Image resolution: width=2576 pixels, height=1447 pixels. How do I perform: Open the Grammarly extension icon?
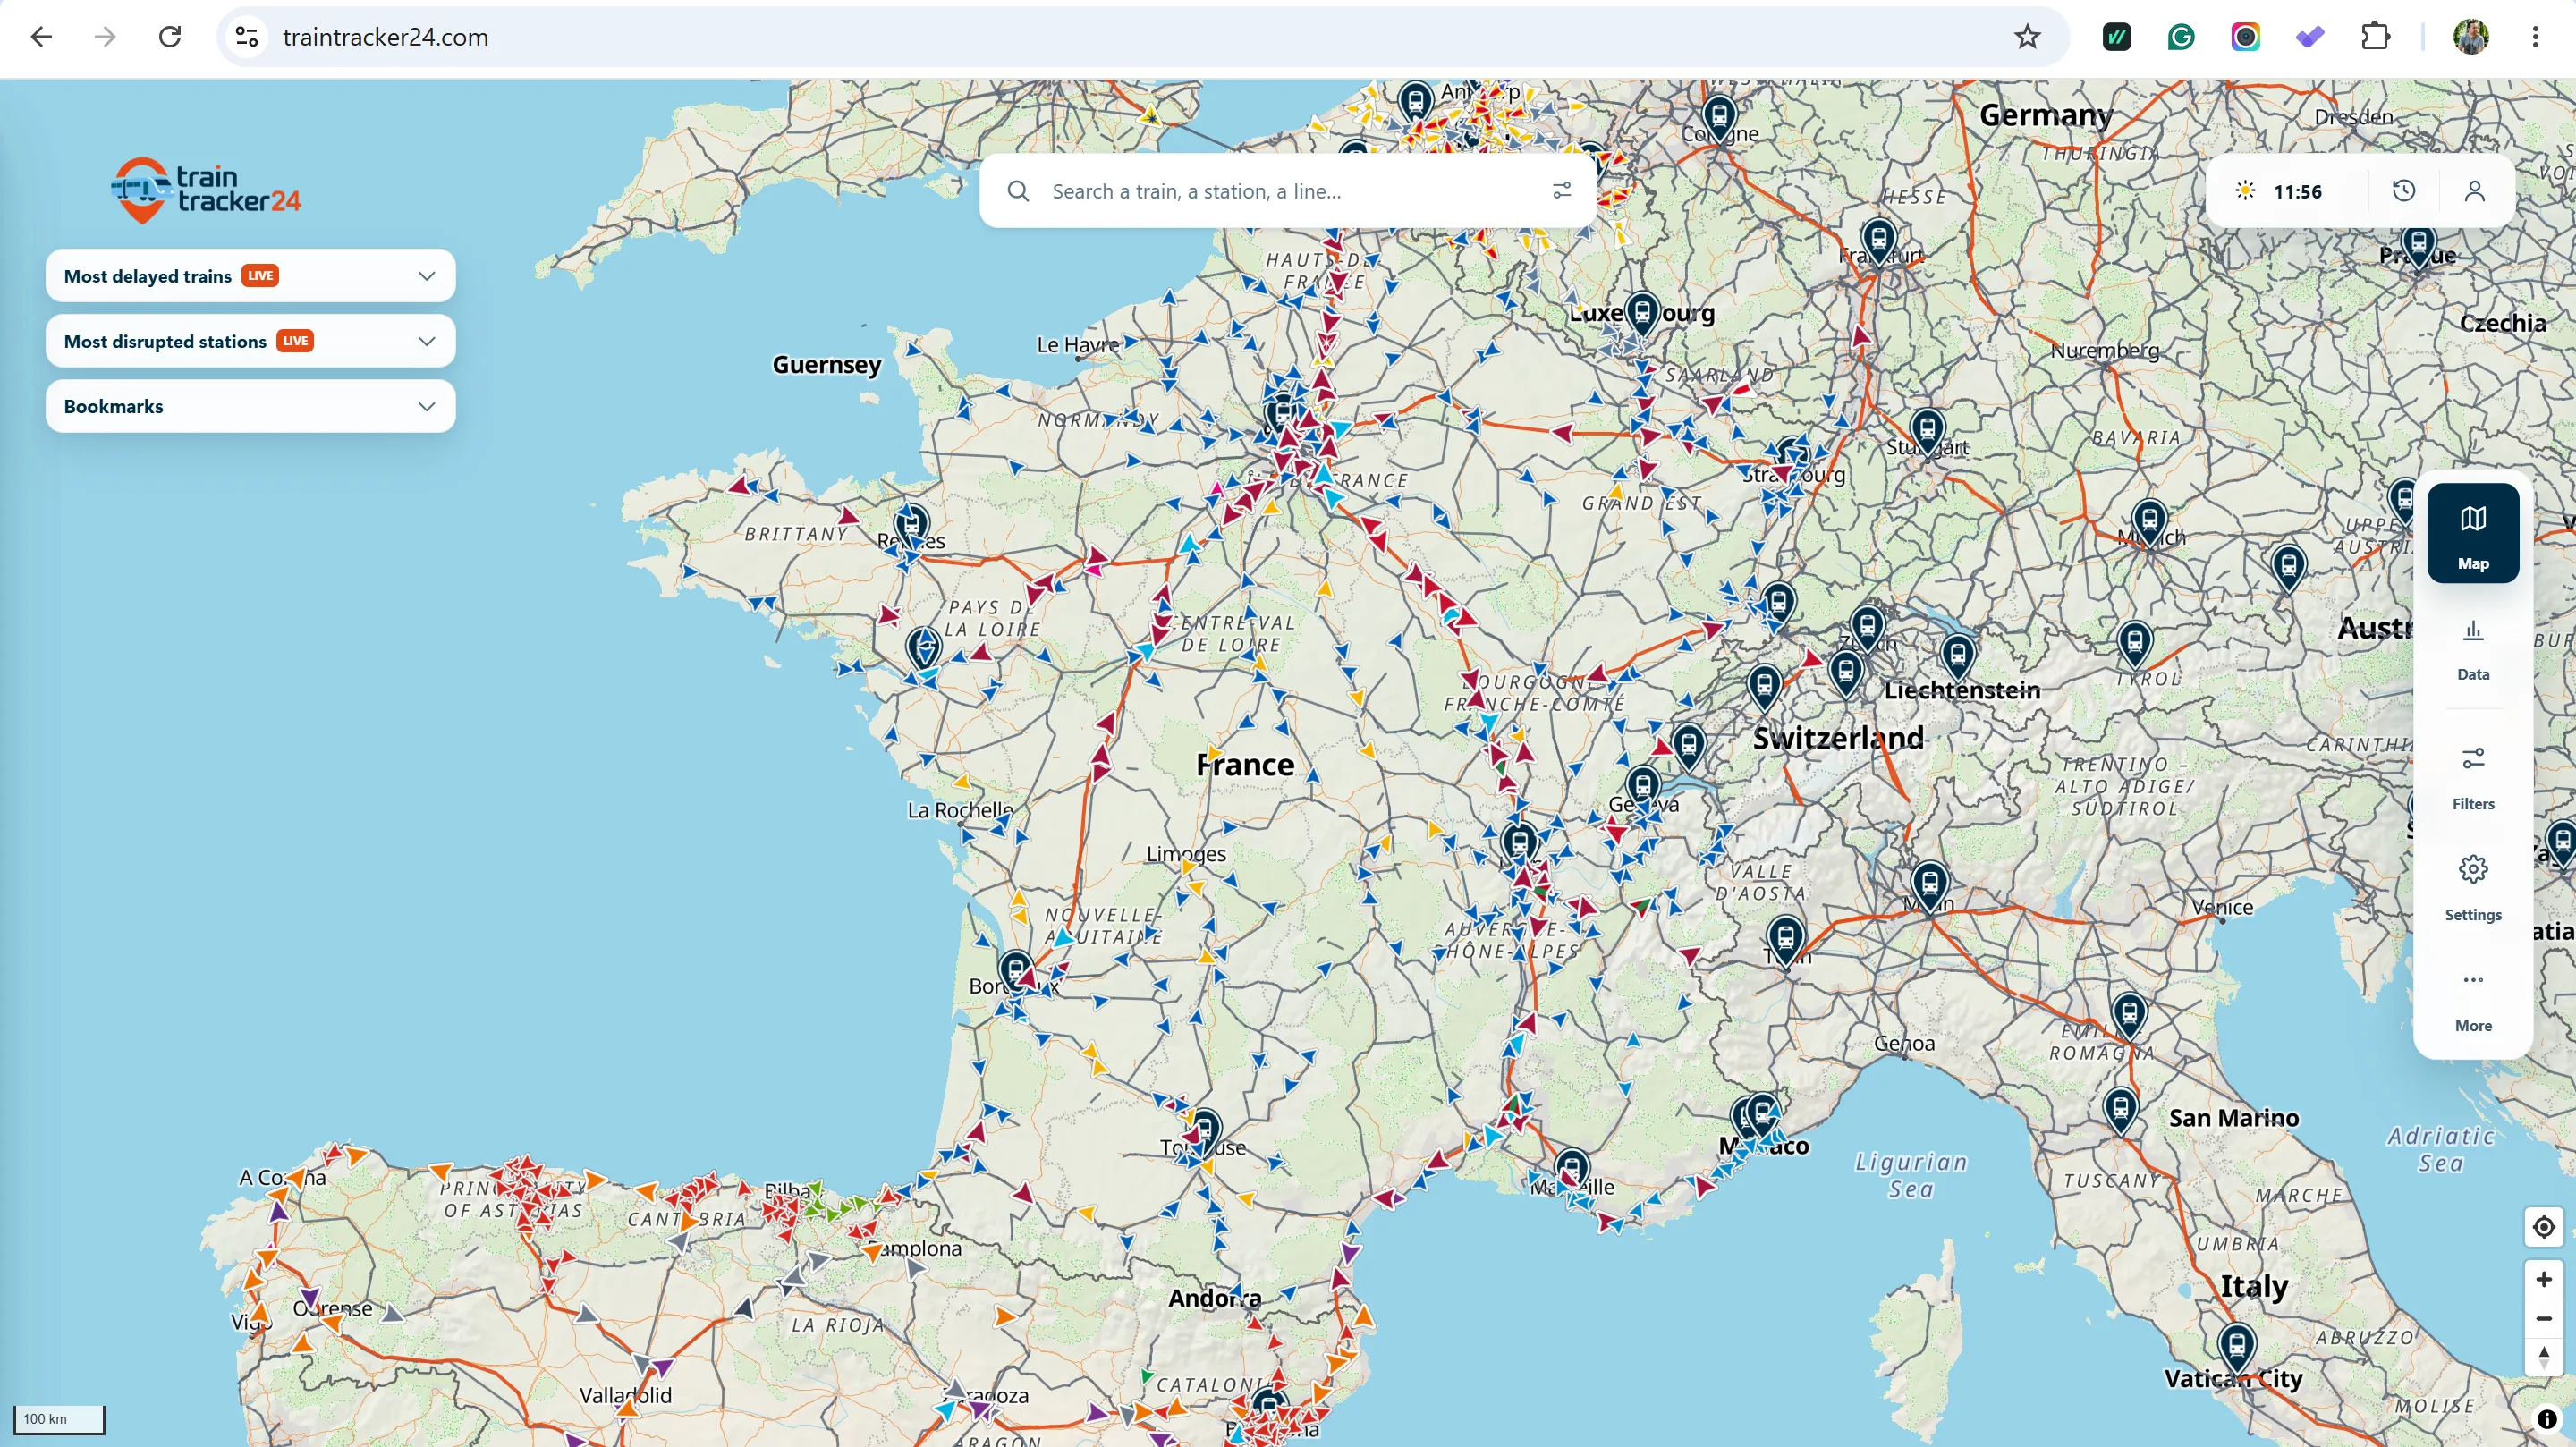click(2181, 37)
